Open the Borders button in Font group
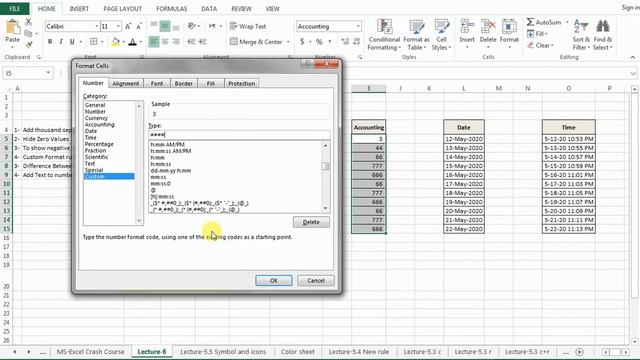The image size is (640, 360). tap(93, 42)
